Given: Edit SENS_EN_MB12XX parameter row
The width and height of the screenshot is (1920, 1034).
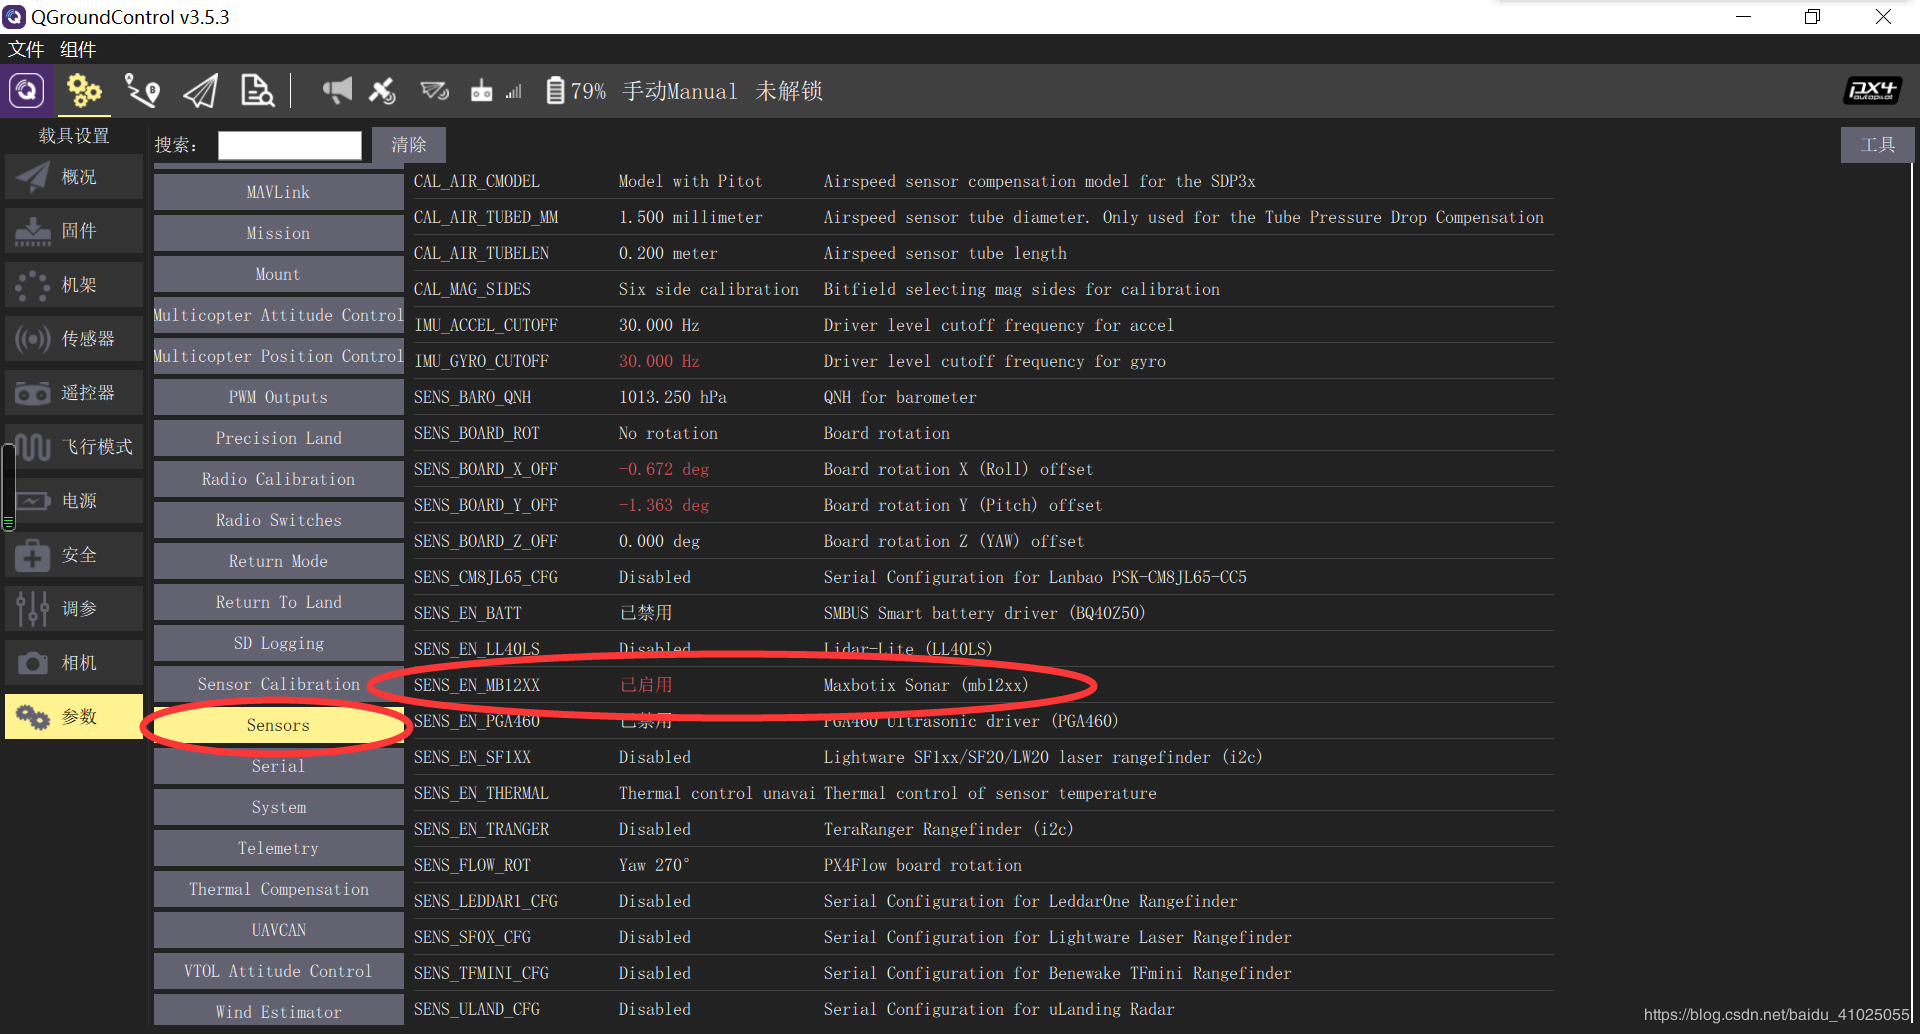Looking at the screenshot, I should (982, 685).
